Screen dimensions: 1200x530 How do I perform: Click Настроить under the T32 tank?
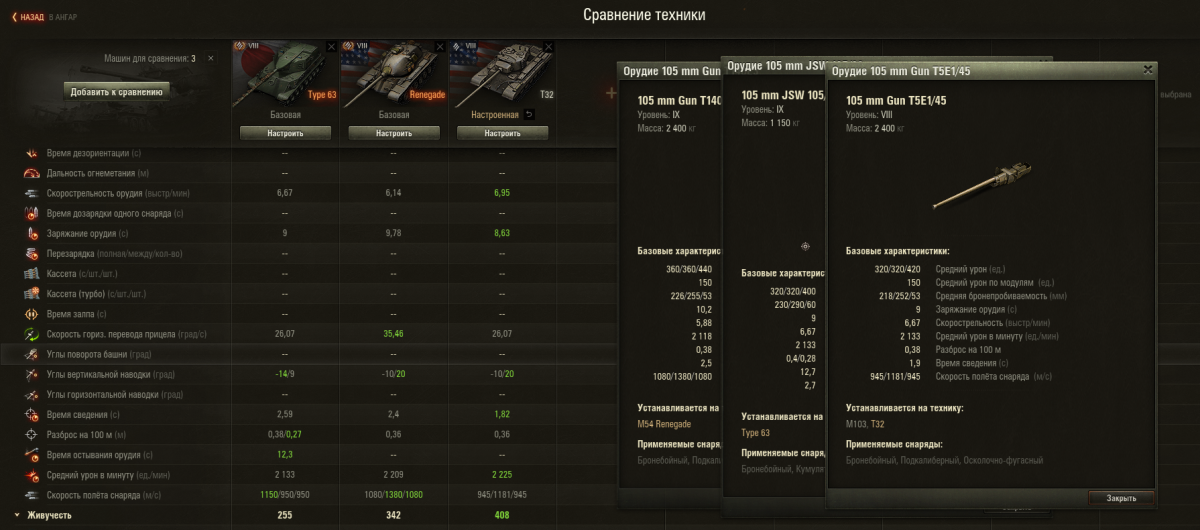[503, 133]
